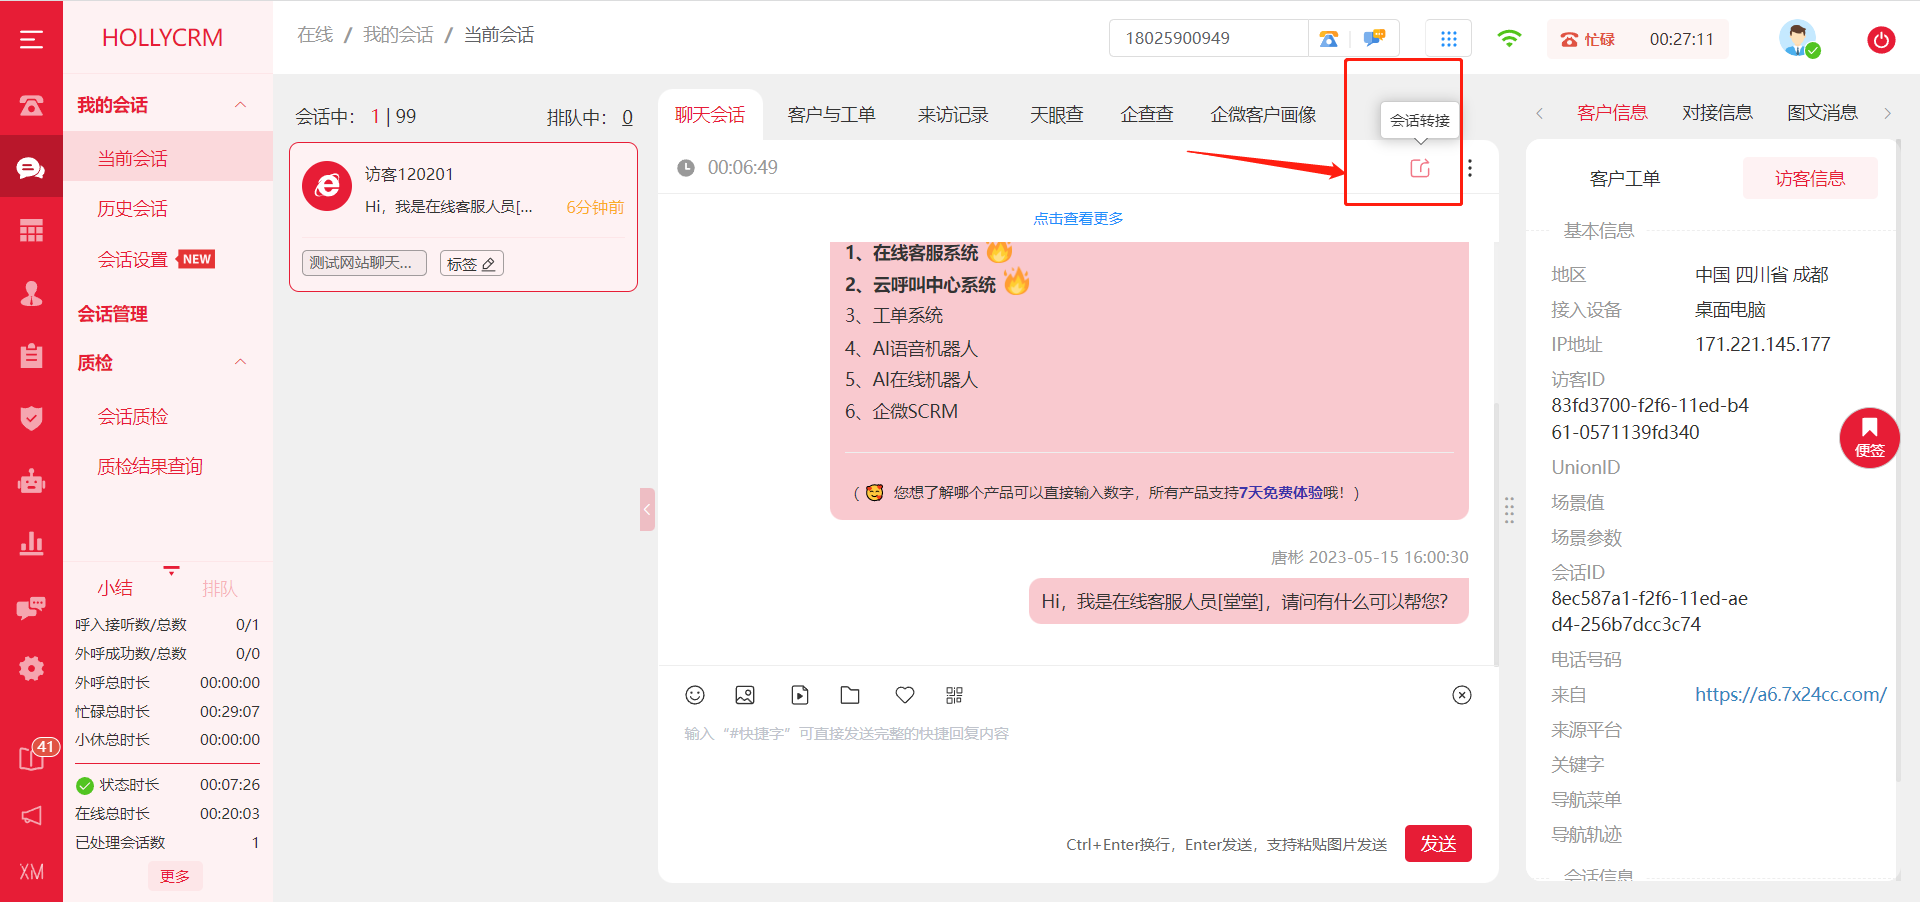Image resolution: width=1920 pixels, height=902 pixels.
Task: Click 点击查看更多 to load earlier messages
Action: [1078, 218]
